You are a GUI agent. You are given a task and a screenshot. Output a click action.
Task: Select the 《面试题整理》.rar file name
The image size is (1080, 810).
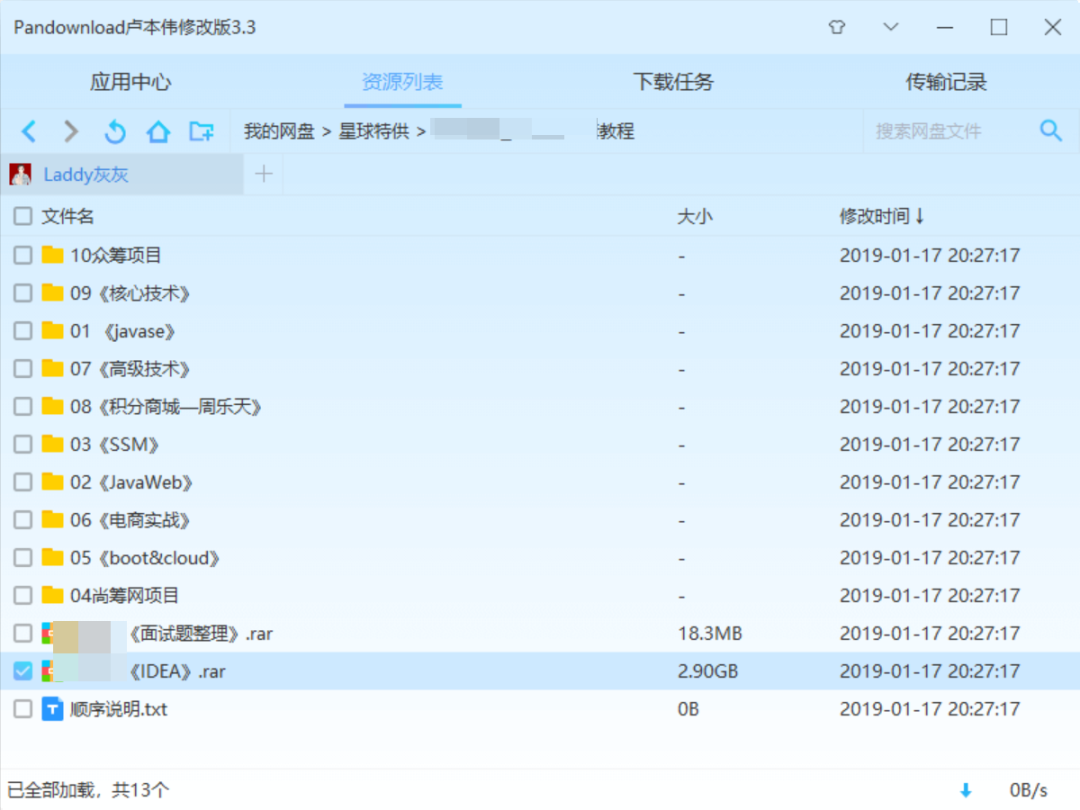click(200, 633)
